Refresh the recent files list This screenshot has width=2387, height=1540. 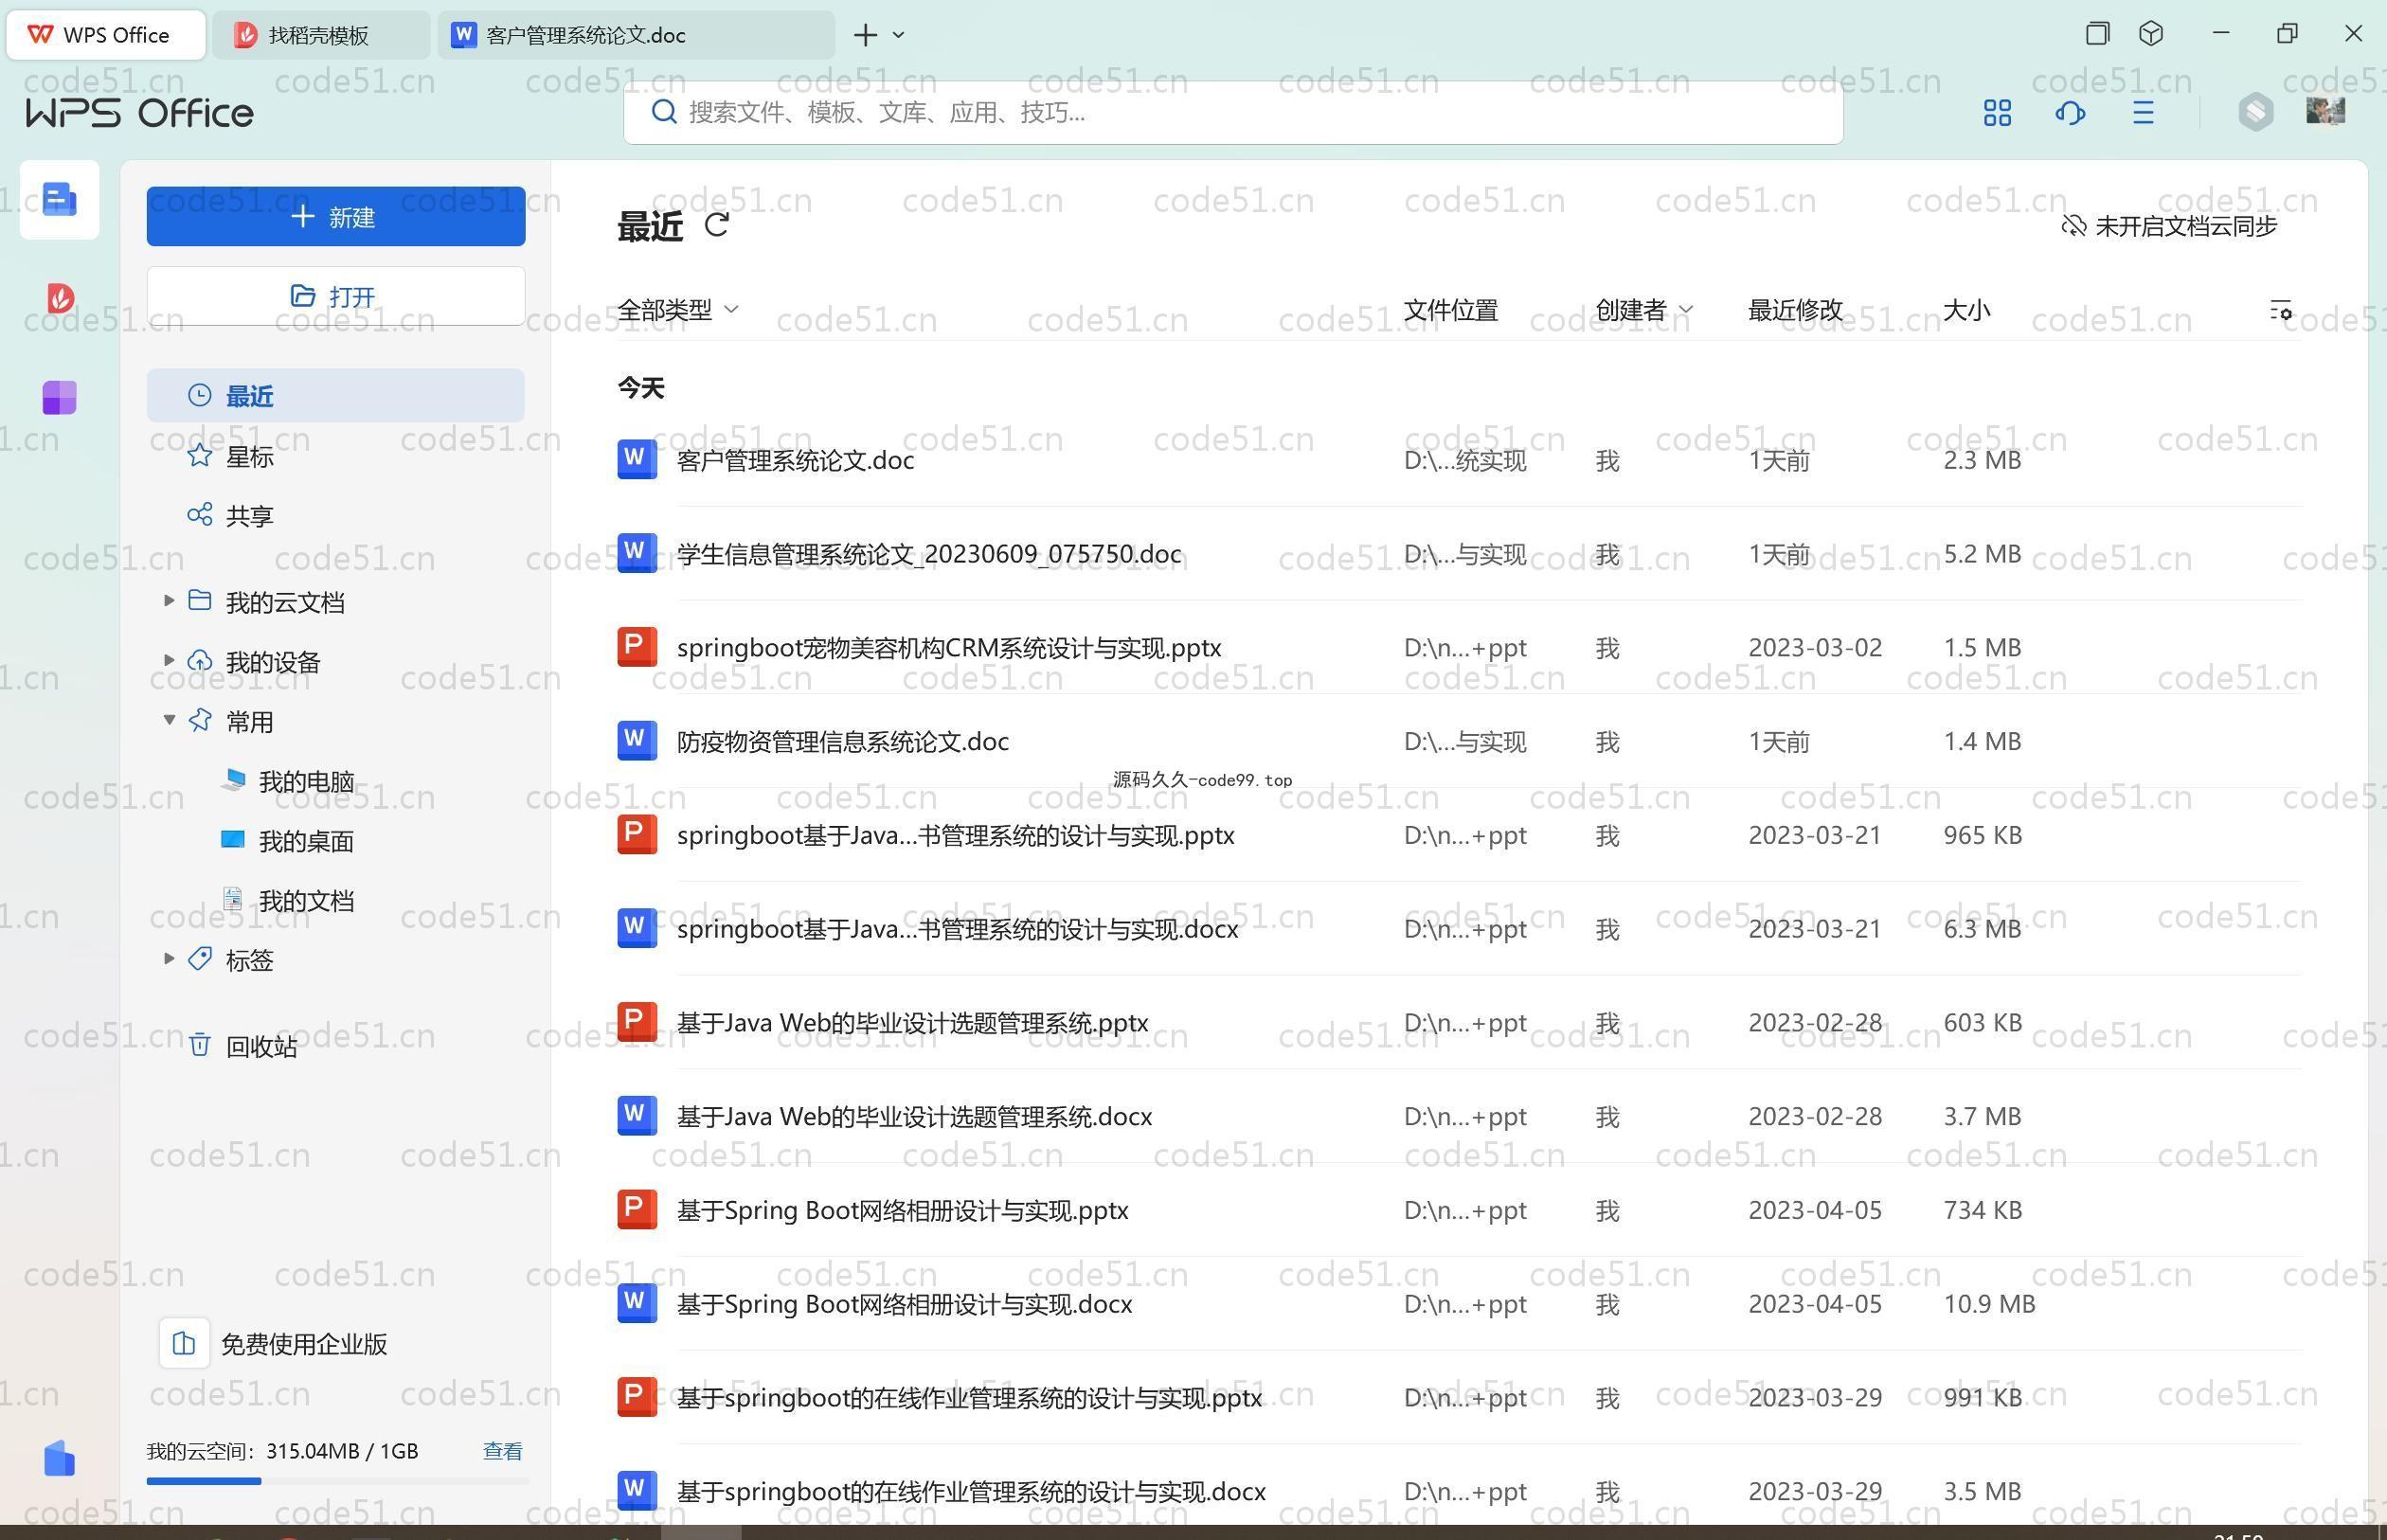click(x=716, y=225)
